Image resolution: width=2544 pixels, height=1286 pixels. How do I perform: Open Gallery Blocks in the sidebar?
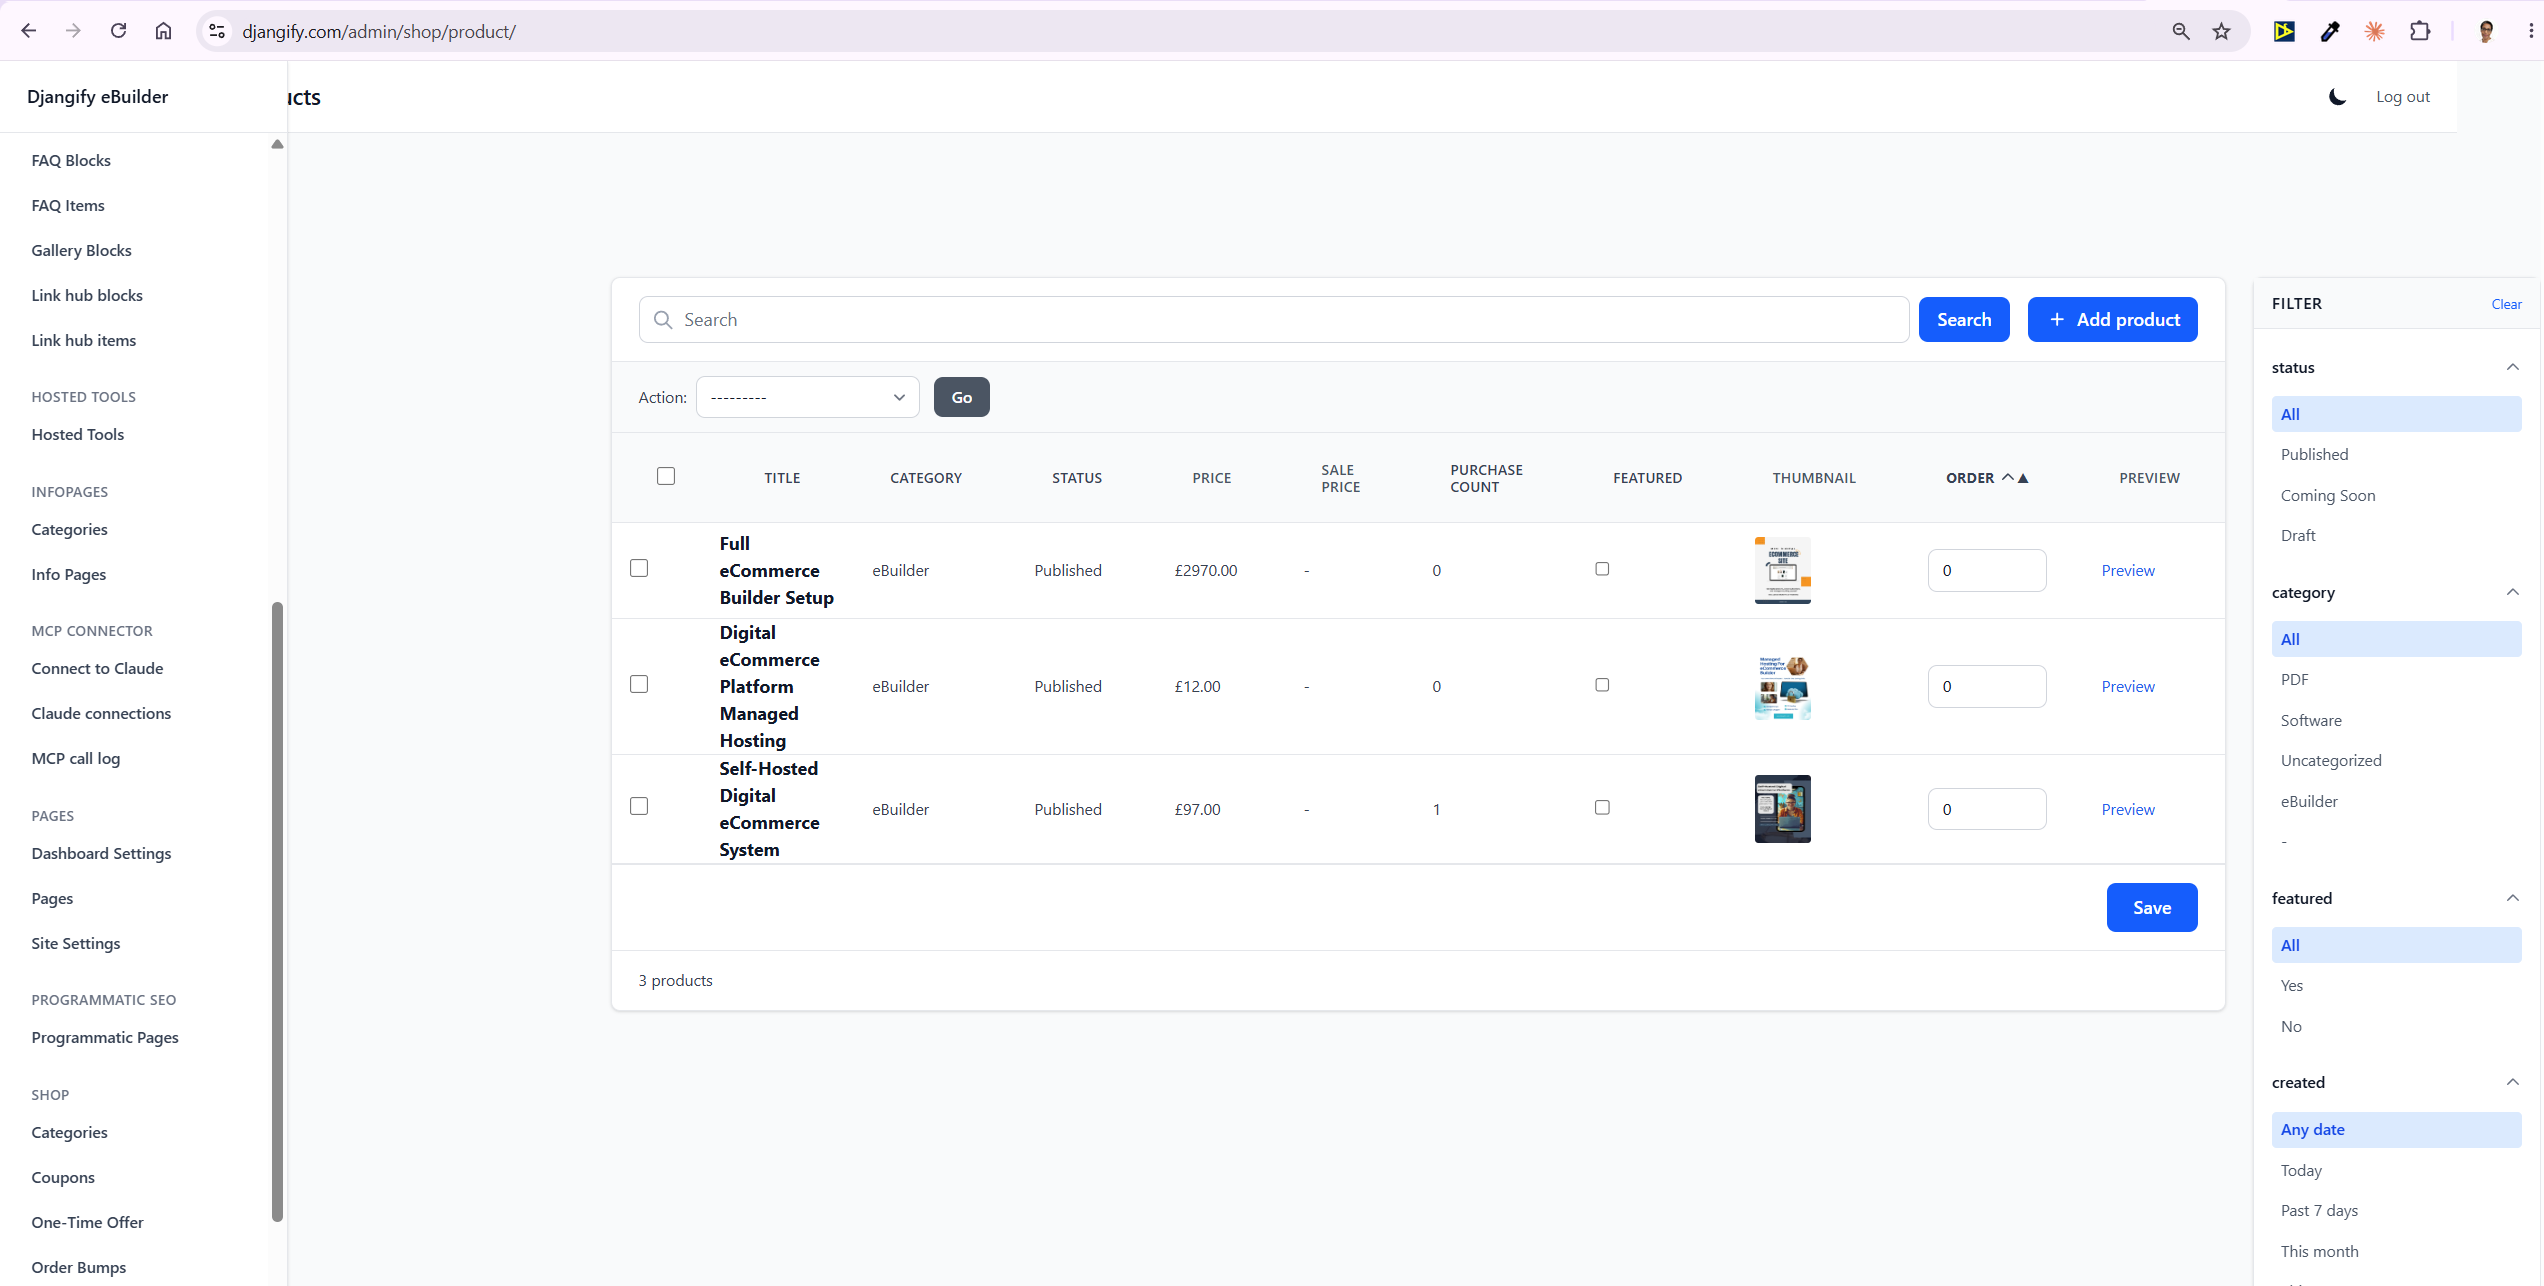coord(81,250)
